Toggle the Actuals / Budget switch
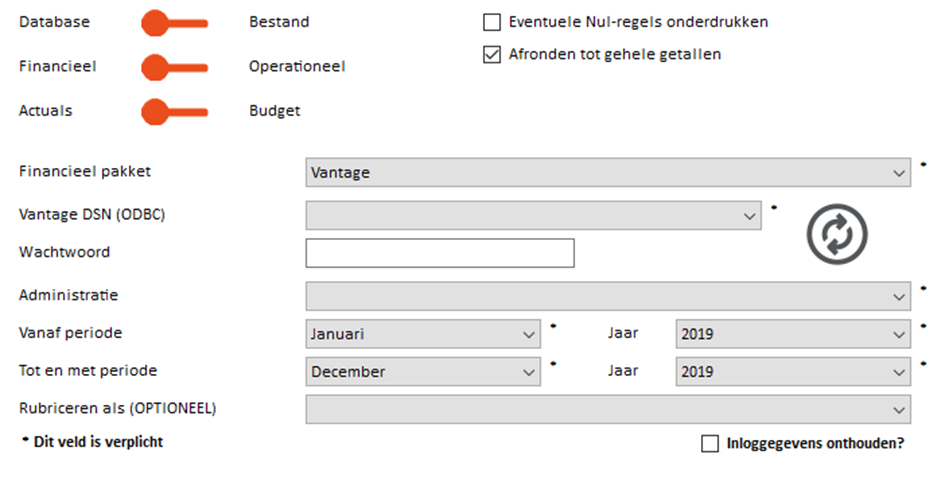 tap(175, 112)
